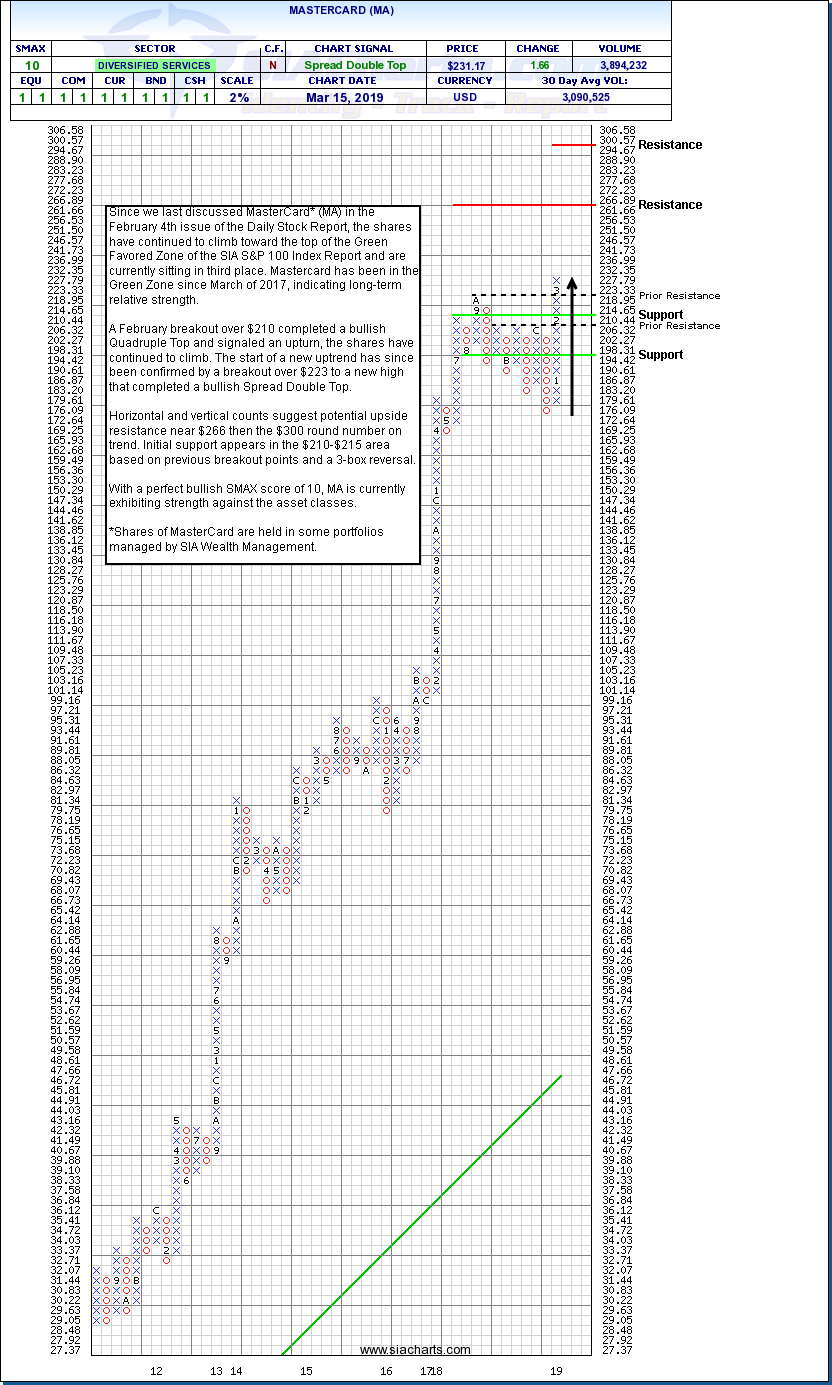The image size is (832, 1385).
Task: Click the www.siacharts.com link at bottom
Action: click(x=415, y=1349)
